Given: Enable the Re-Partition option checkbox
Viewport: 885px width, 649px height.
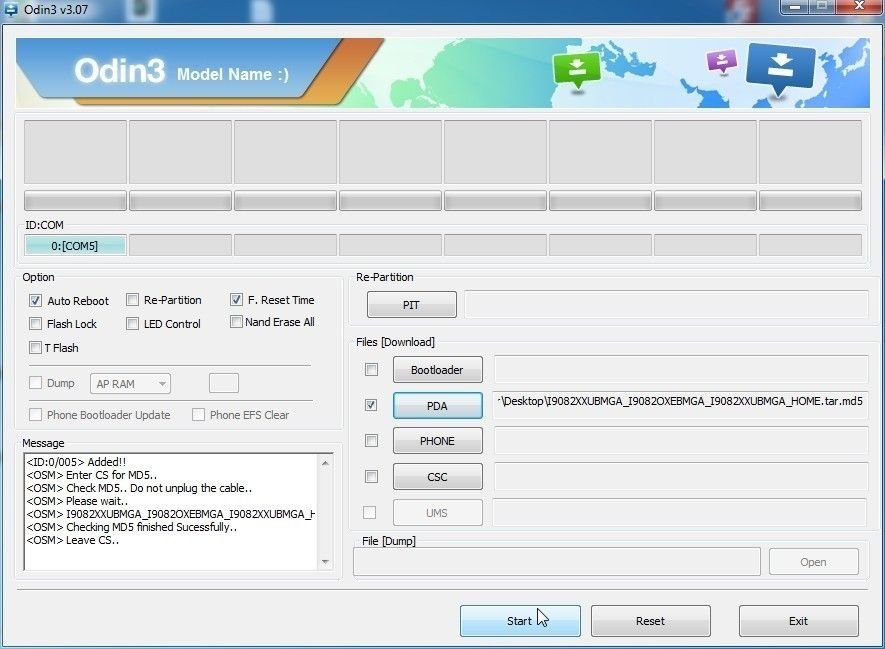Looking at the screenshot, I should pyautogui.click(x=132, y=300).
